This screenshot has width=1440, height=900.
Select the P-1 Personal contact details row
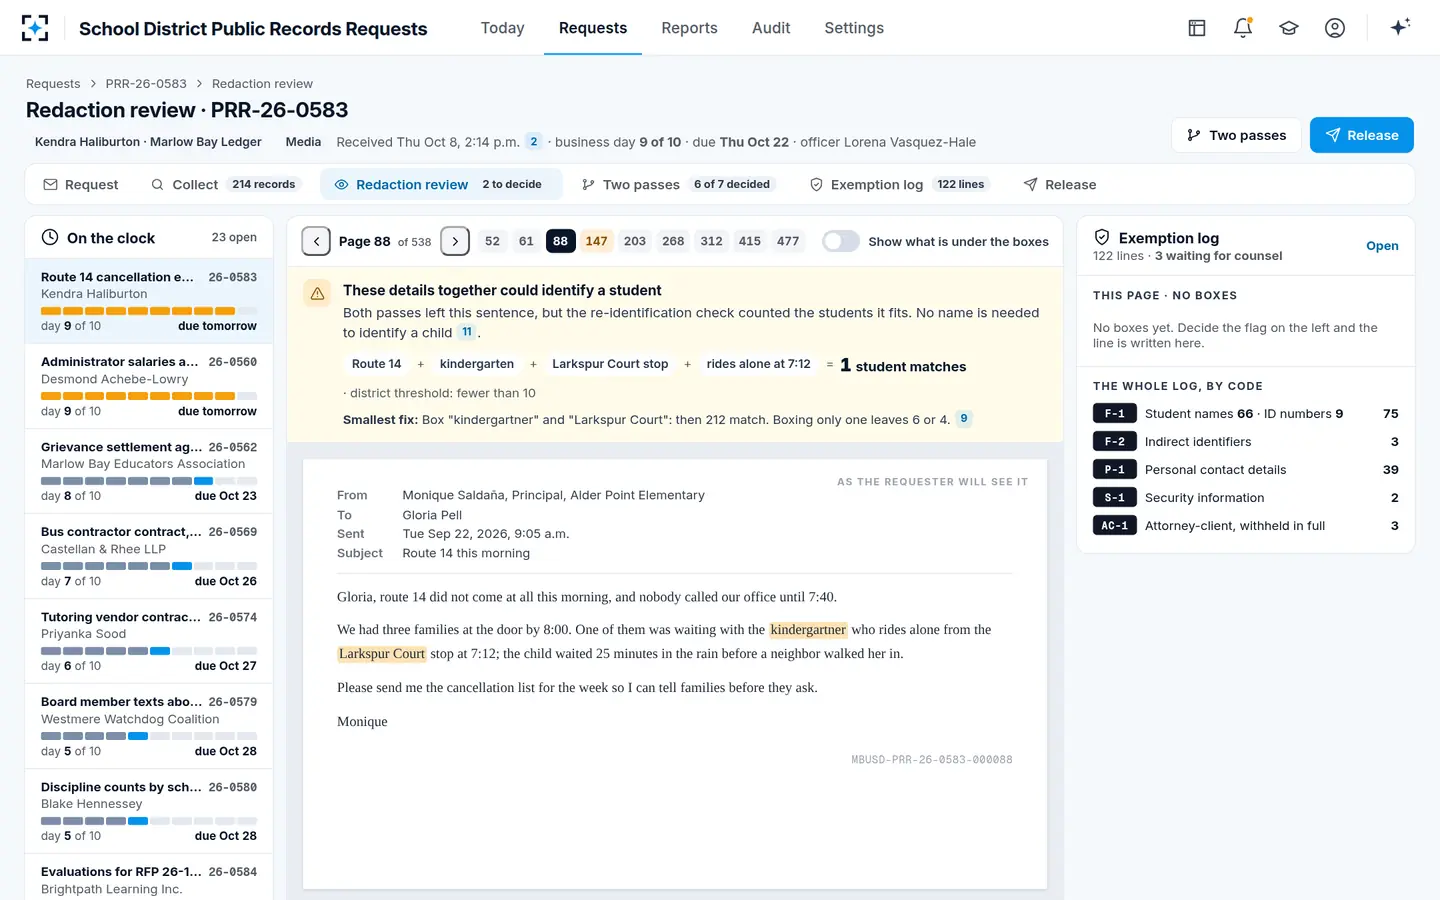(1246, 470)
